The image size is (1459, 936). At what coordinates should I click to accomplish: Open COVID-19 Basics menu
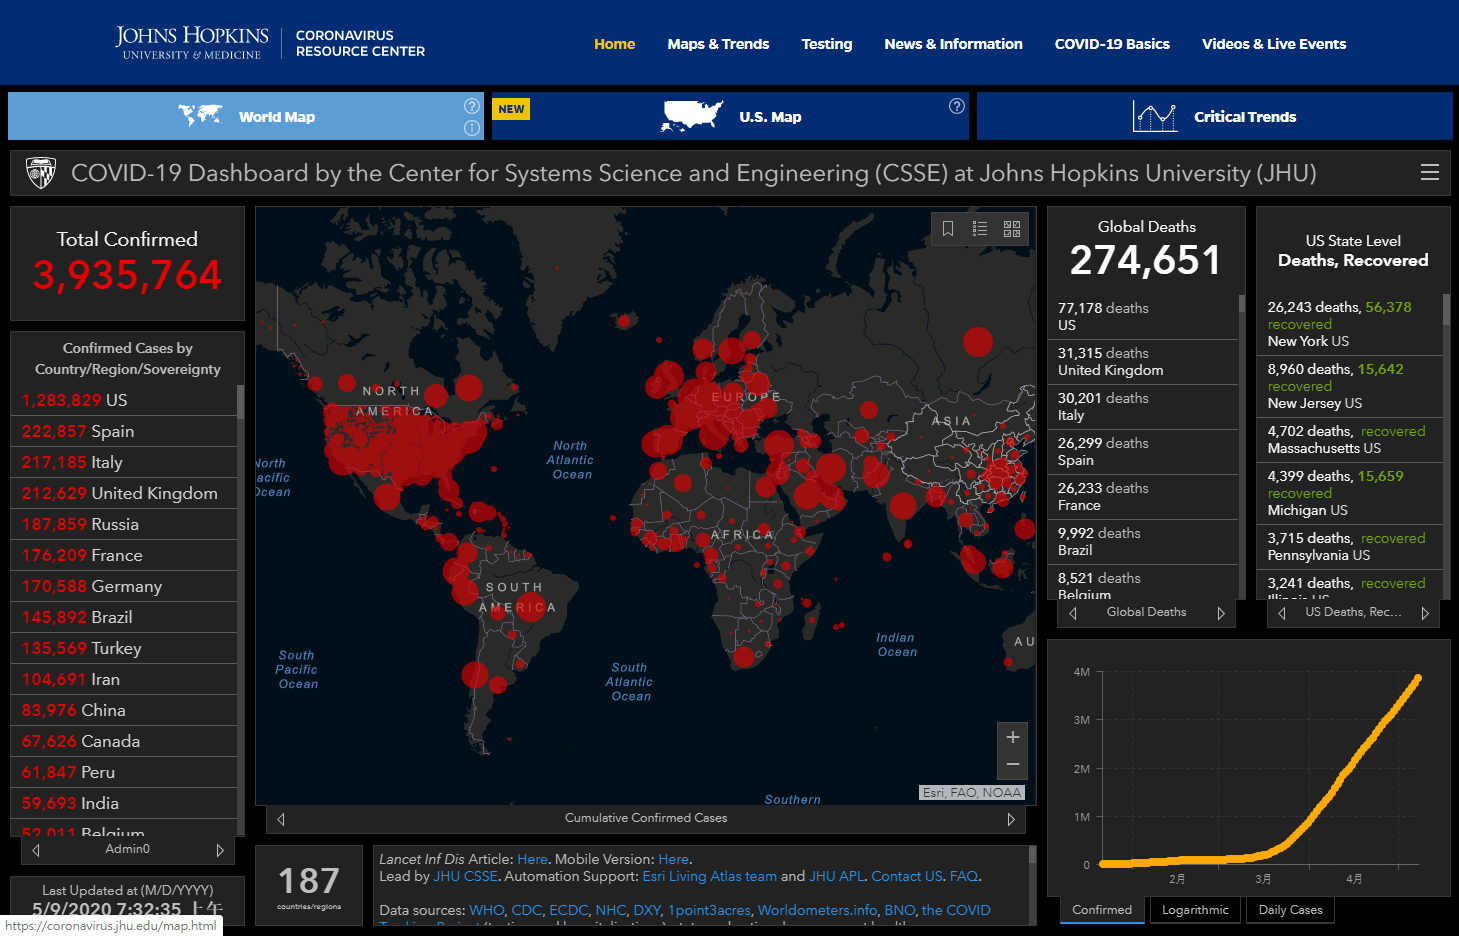[x=1112, y=44]
